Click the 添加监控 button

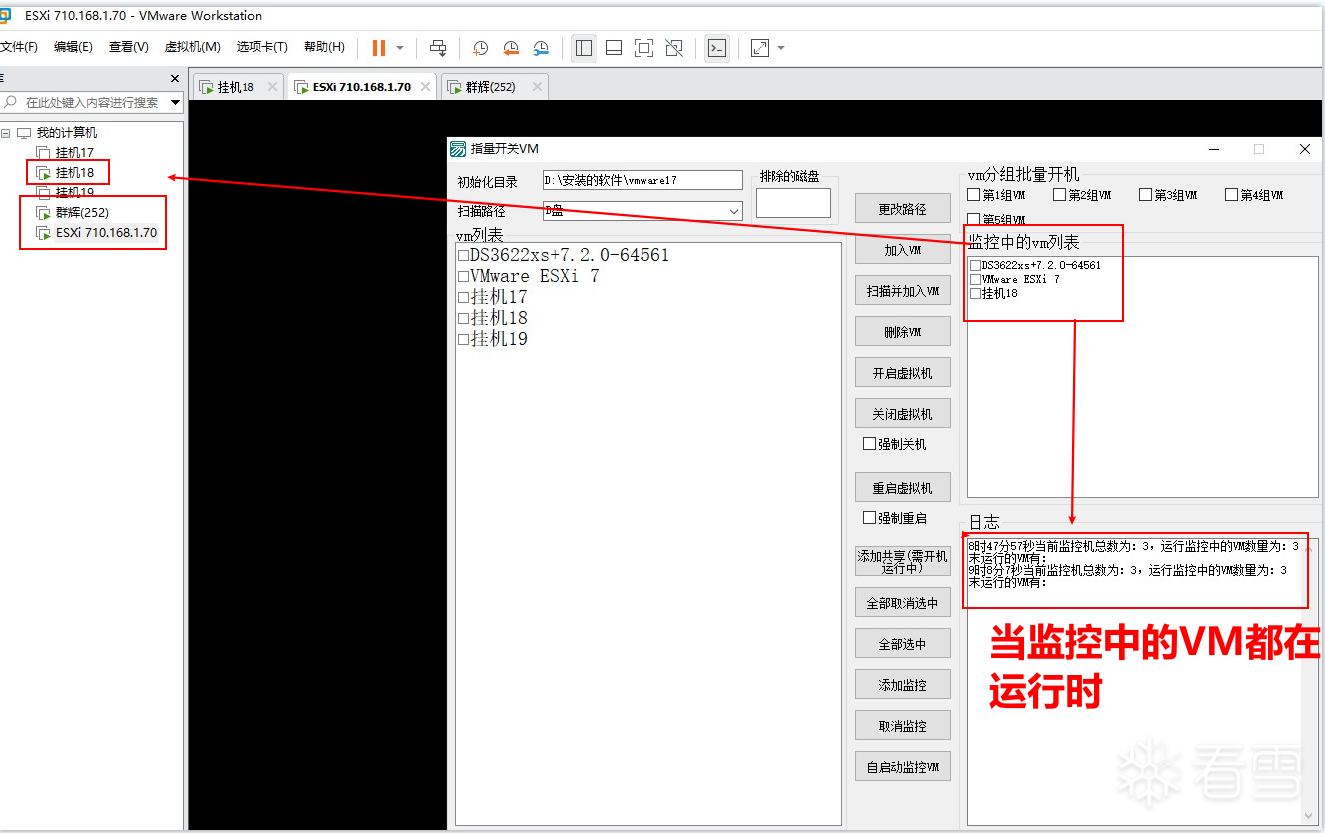point(903,685)
